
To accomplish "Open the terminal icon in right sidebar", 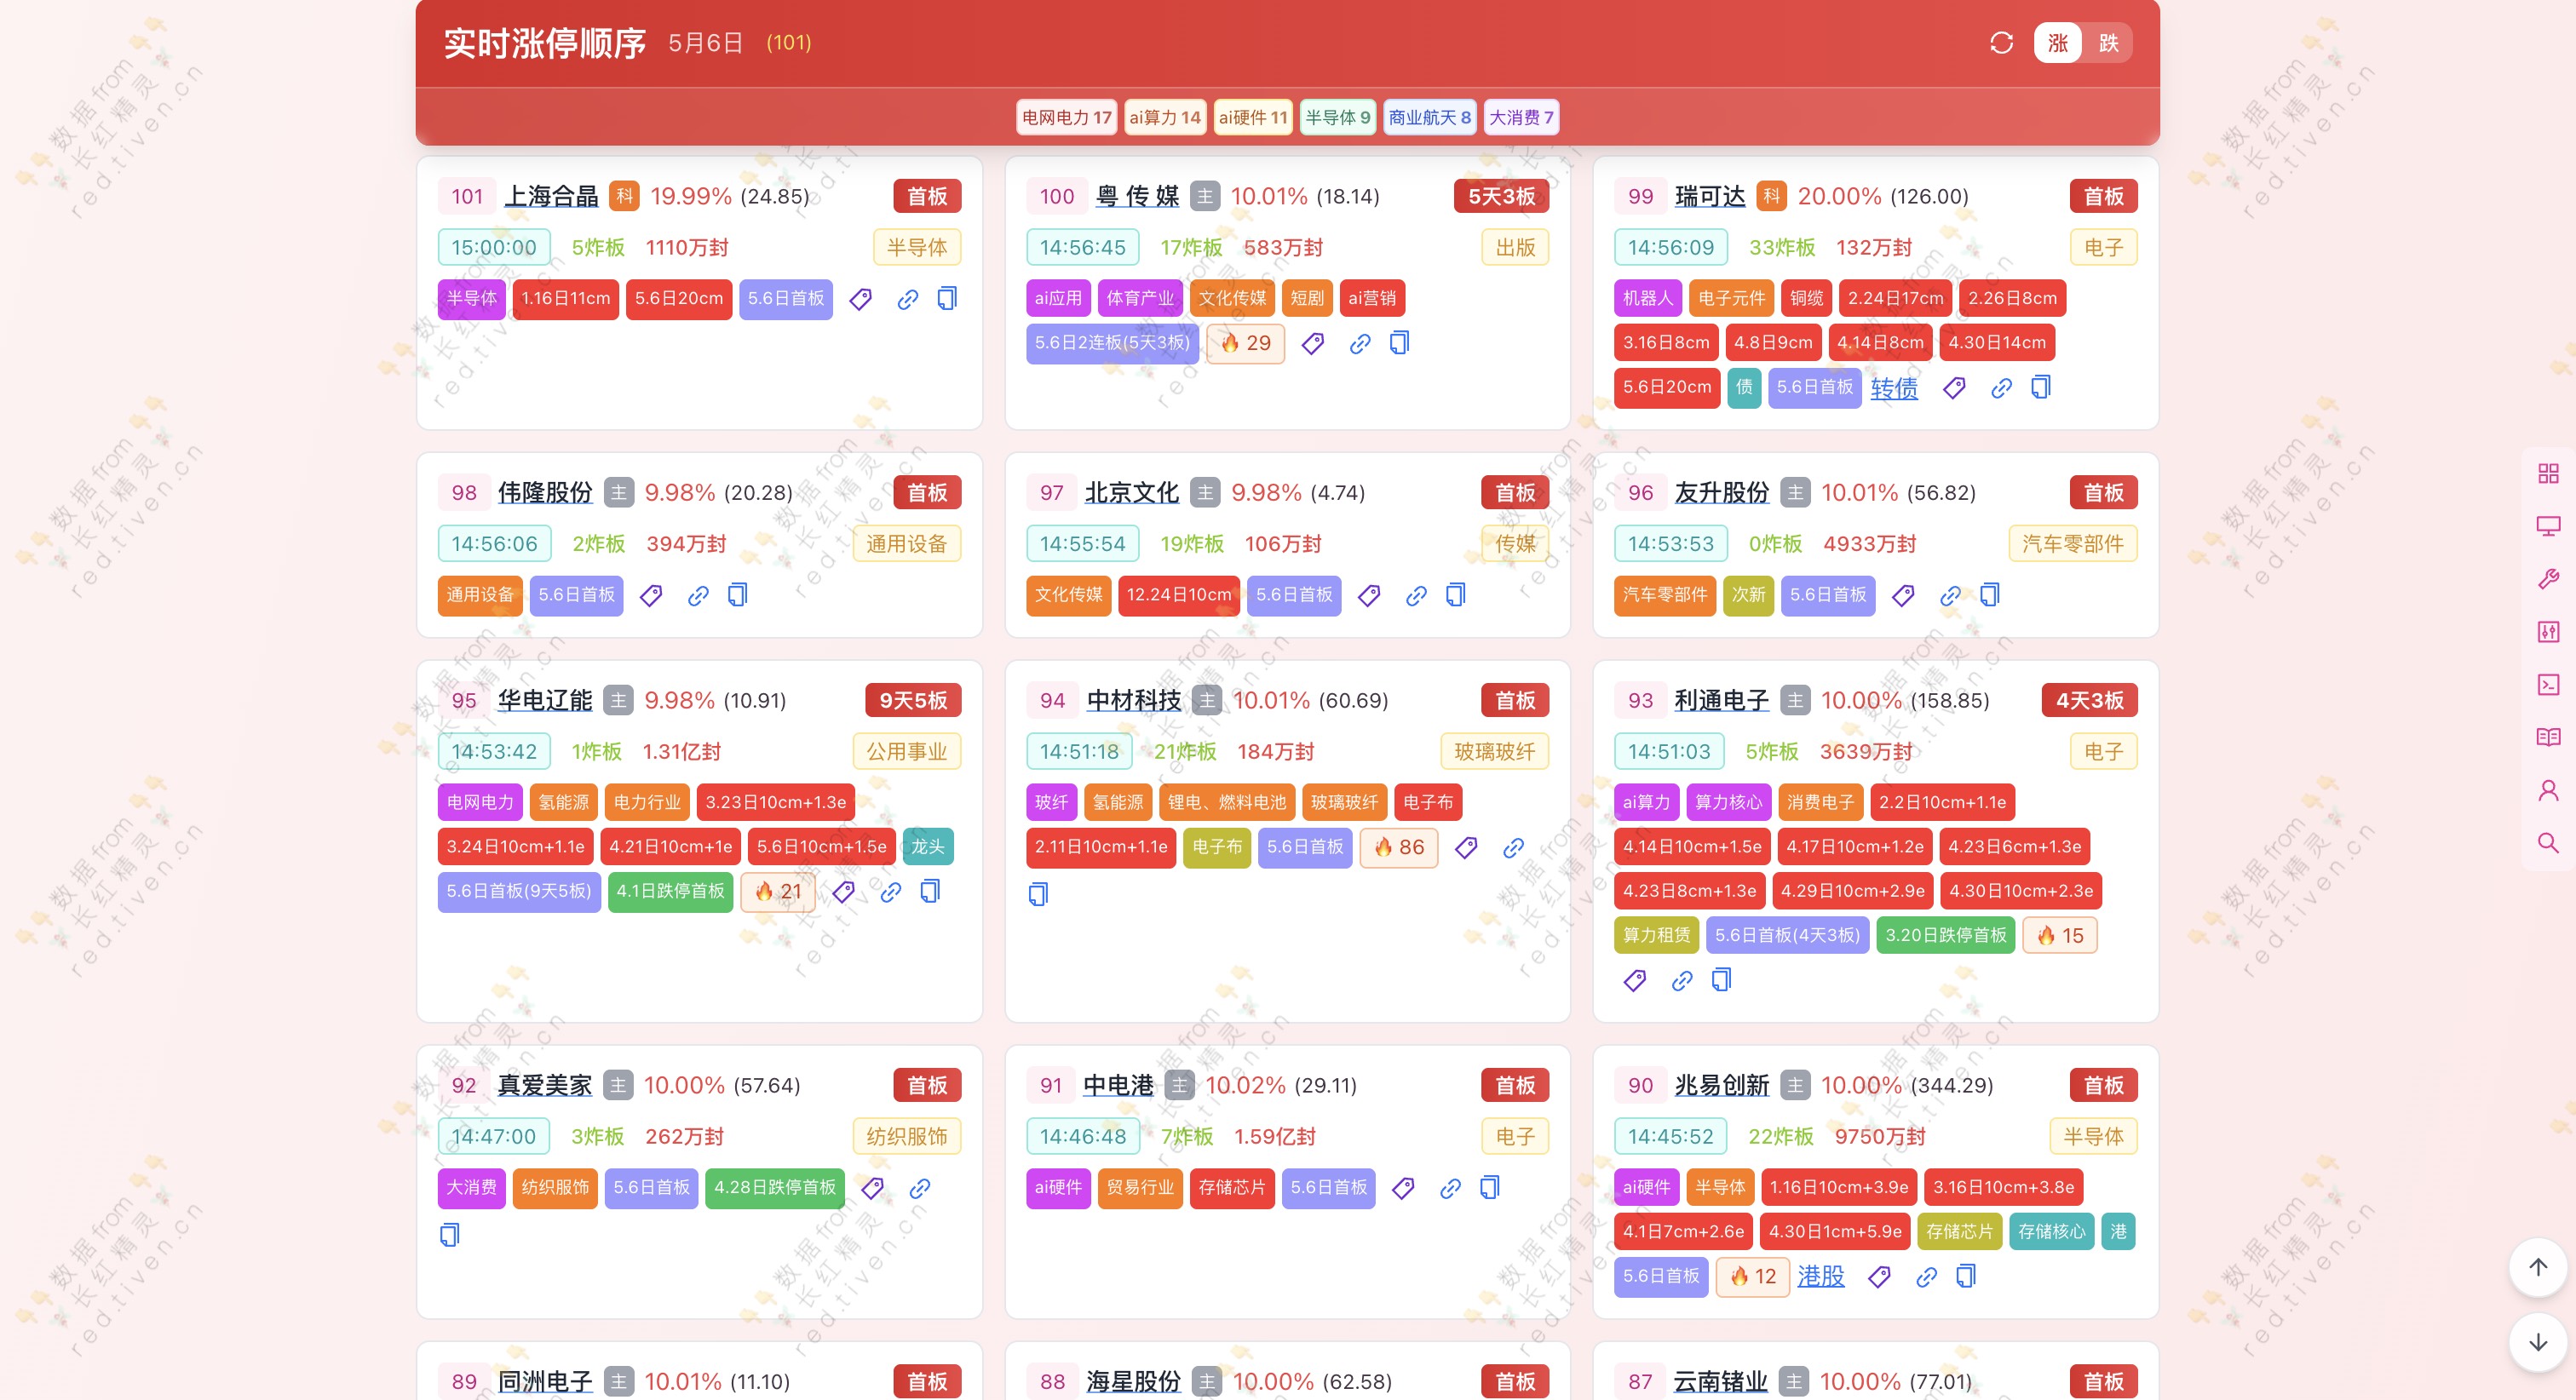I will tap(2548, 685).
